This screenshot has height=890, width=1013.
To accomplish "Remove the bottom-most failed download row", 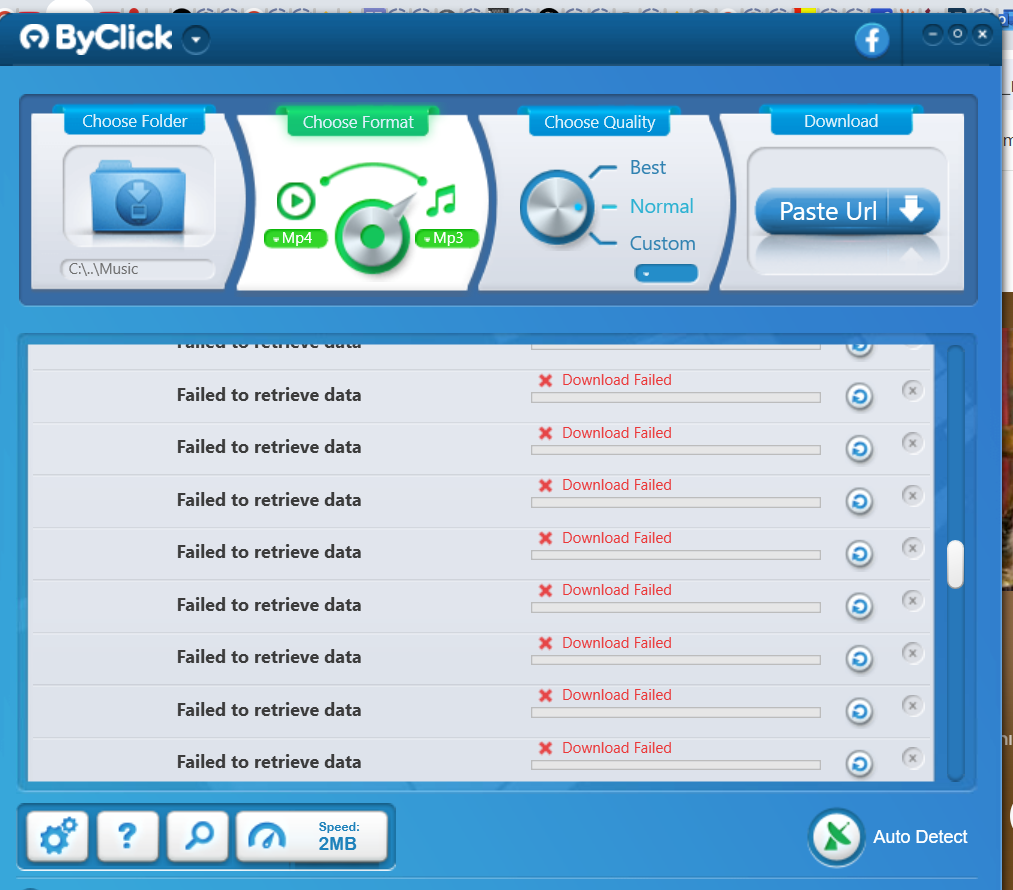I will [x=912, y=758].
